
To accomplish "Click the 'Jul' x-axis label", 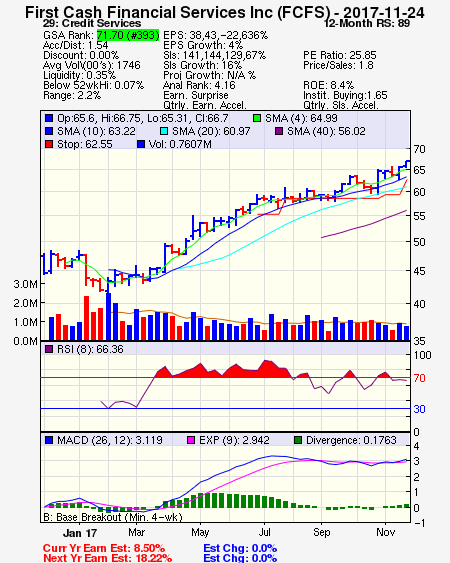I will 265,532.
